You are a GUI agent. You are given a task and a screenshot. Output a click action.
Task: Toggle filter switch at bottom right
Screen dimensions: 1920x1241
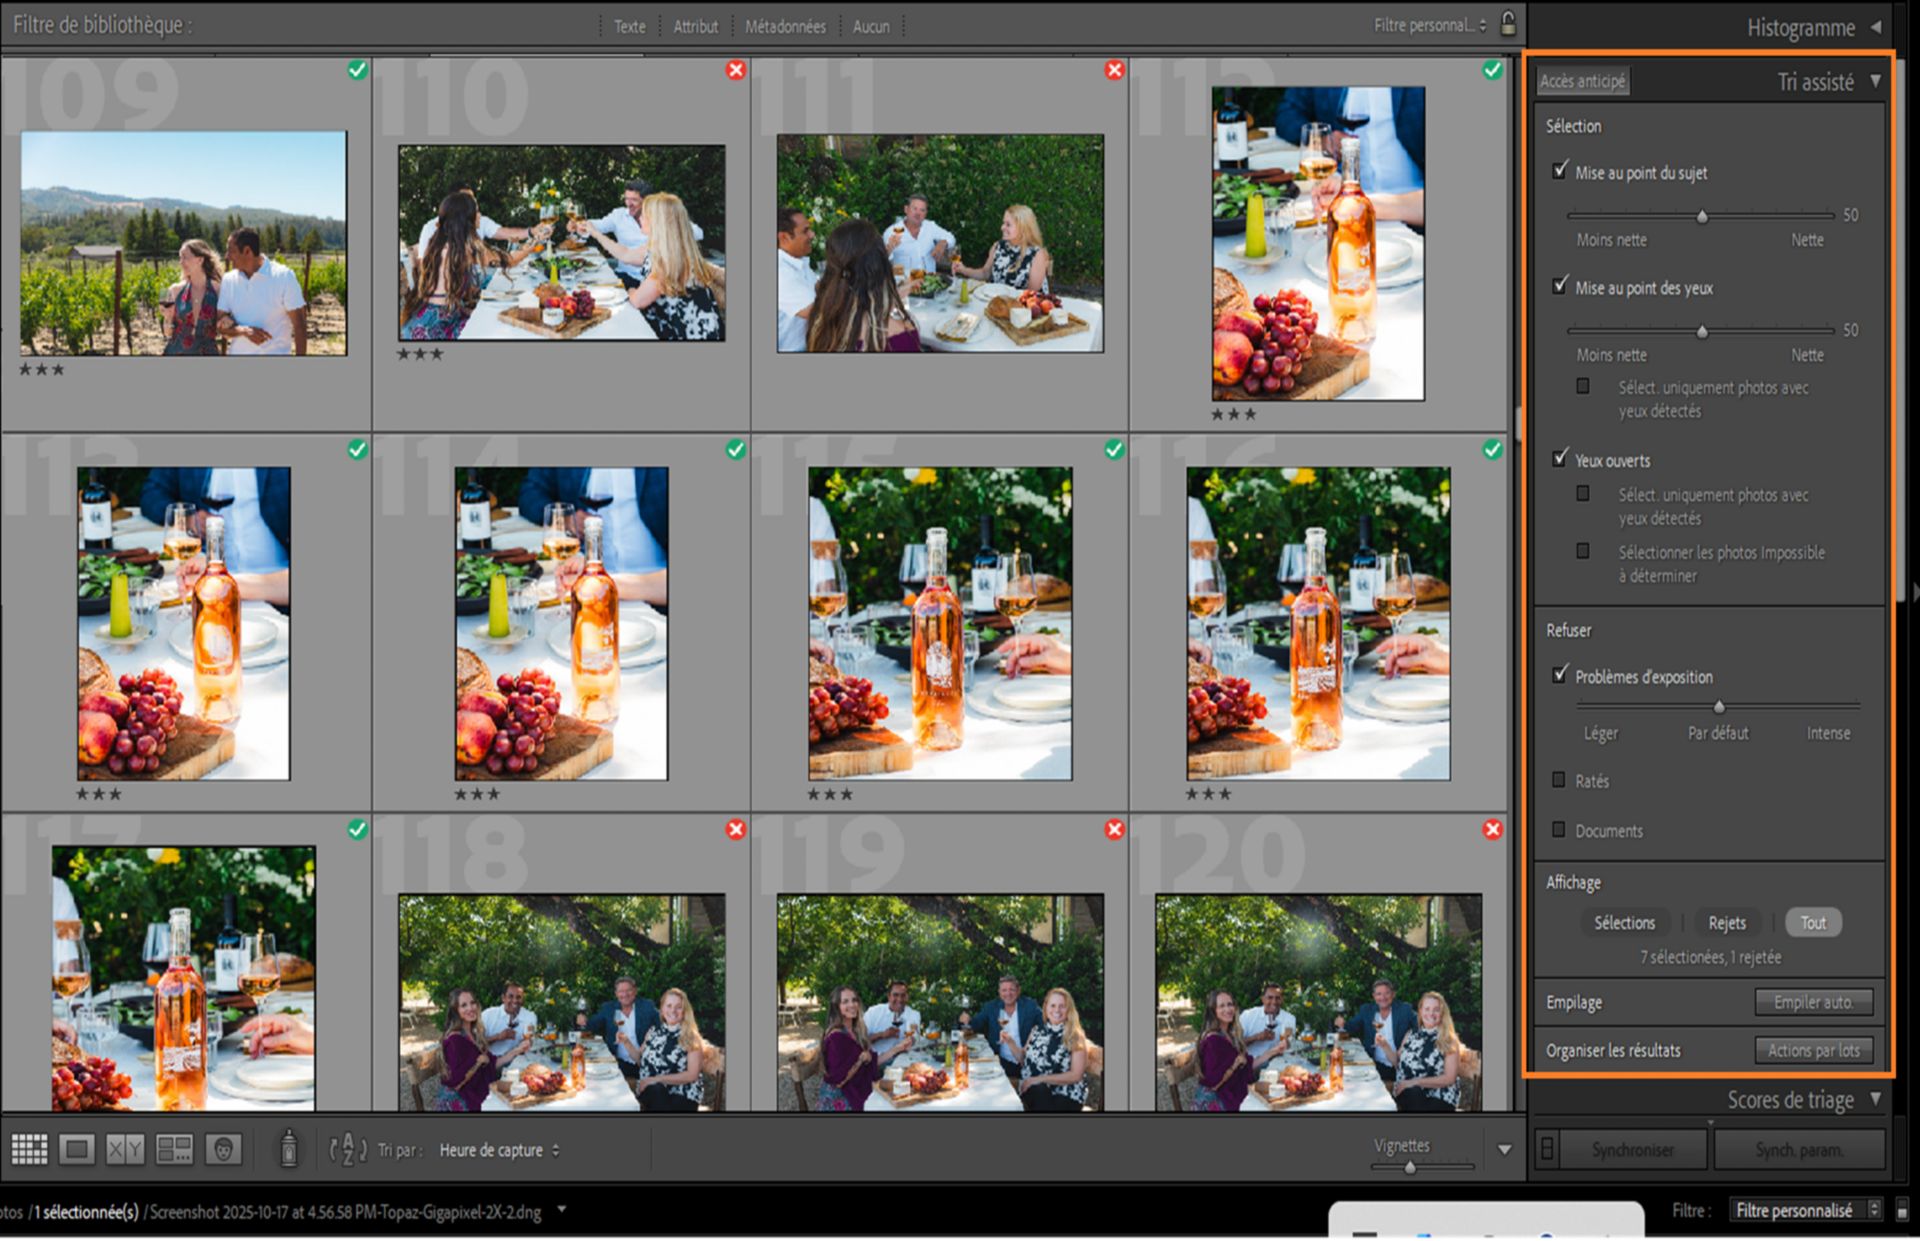tap(1902, 1210)
